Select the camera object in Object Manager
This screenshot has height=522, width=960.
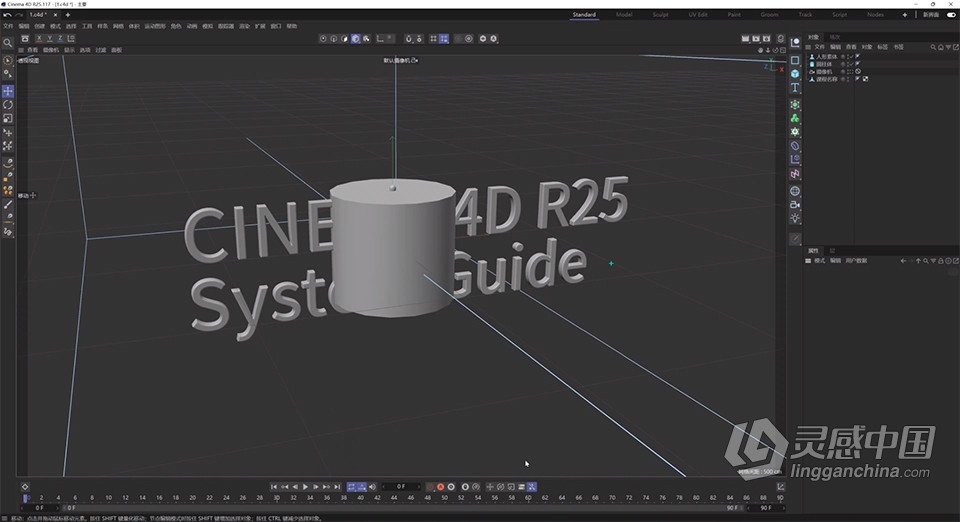click(x=824, y=72)
